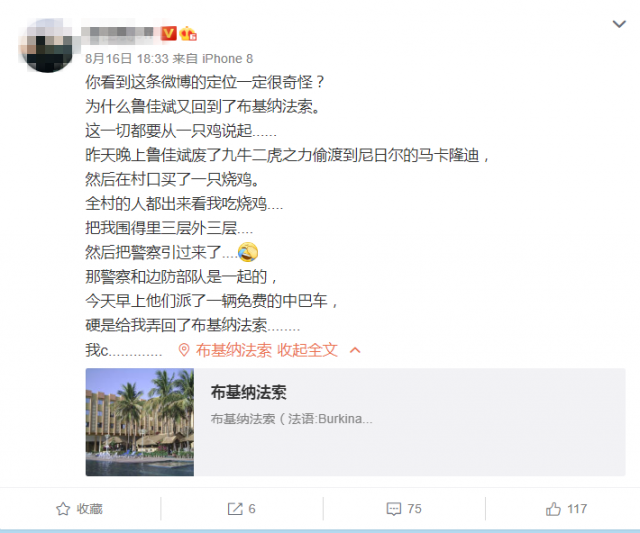The image size is (640, 533).
Task: Open the post options chevron menu
Action: point(619,24)
